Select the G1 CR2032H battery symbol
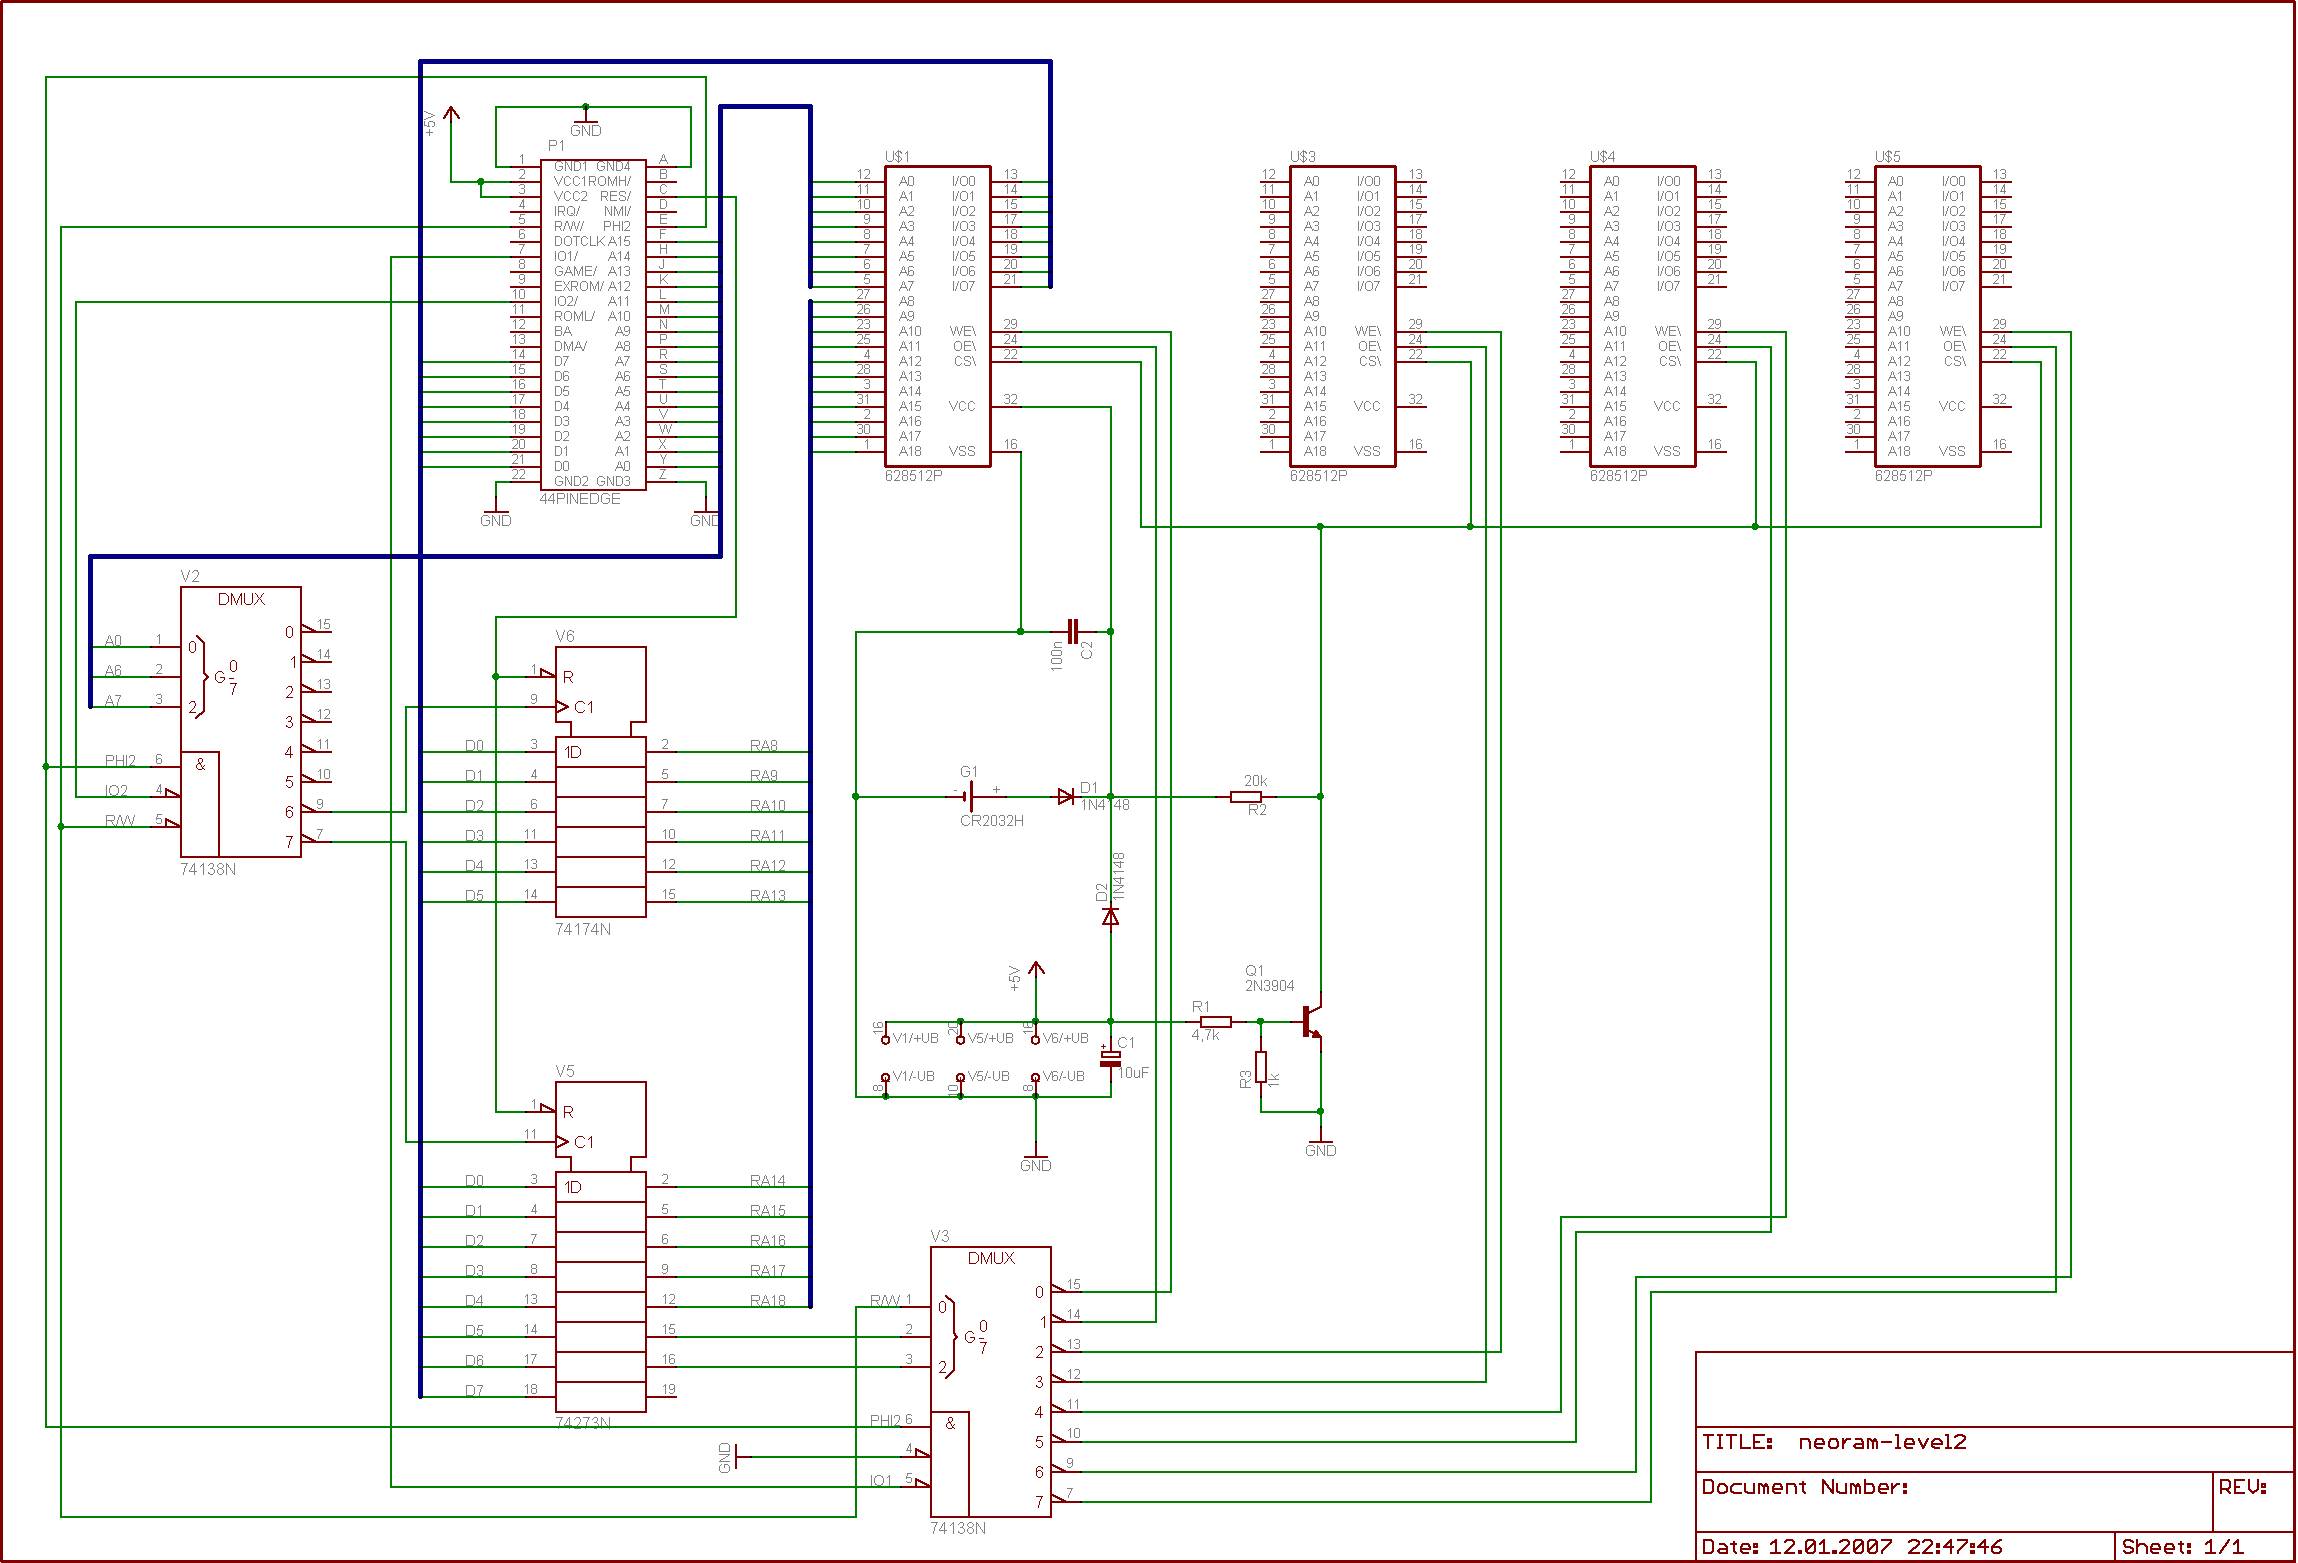The image size is (2298, 1563). pyautogui.click(x=969, y=796)
